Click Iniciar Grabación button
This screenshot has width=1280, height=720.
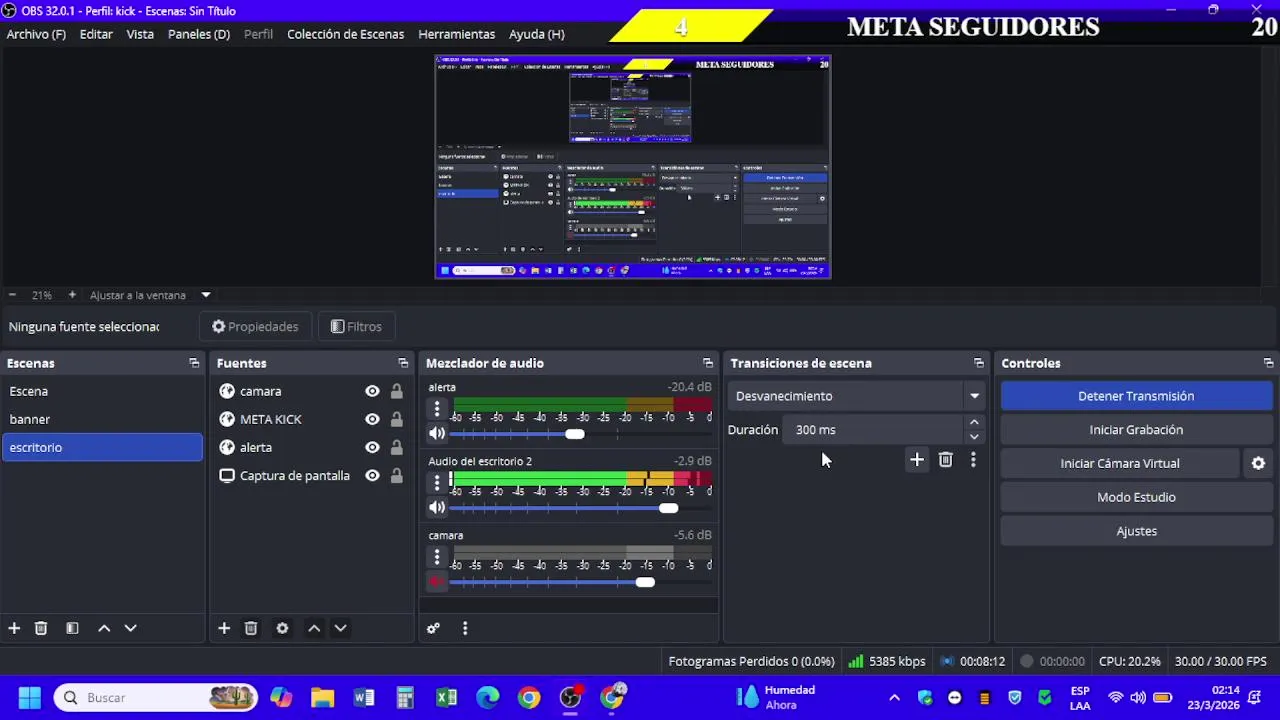coord(1136,430)
